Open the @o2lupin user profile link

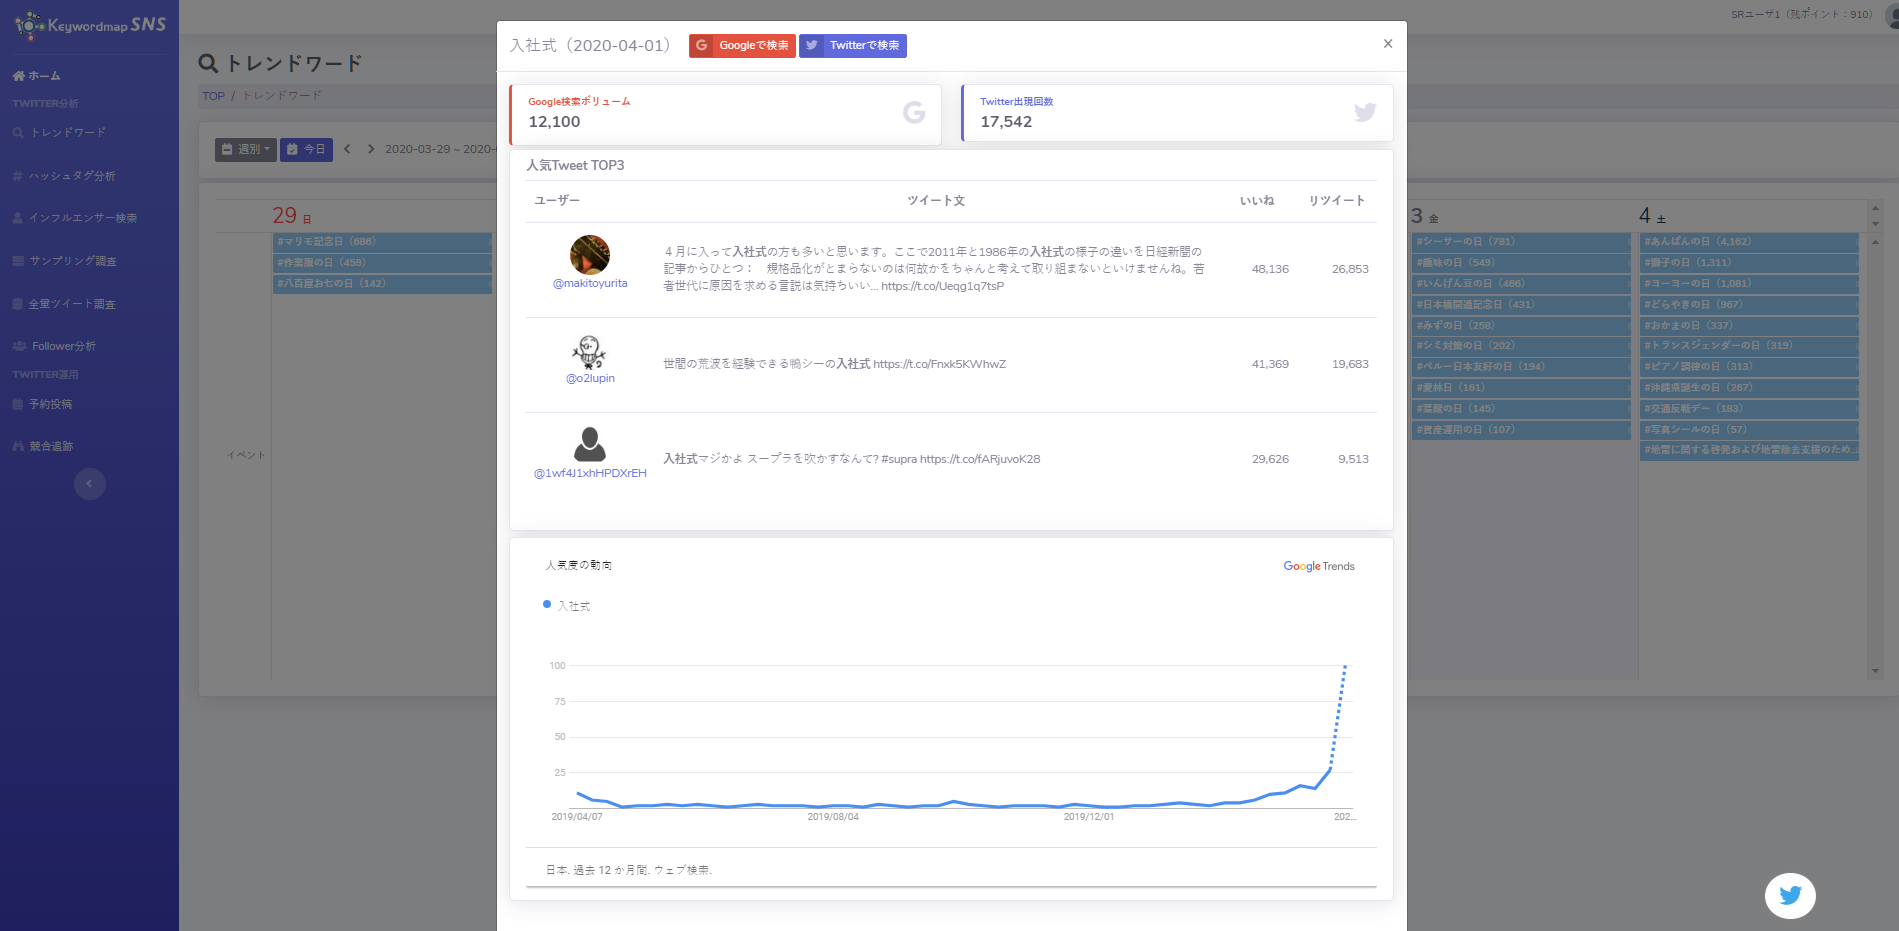pos(590,379)
